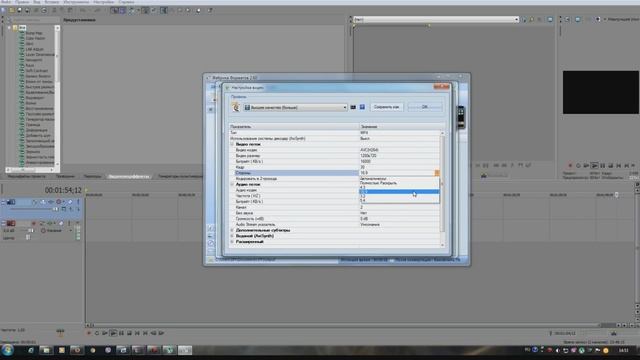Select the Видео кодек row
Viewport: 640px width, 360px height.
pos(335,150)
